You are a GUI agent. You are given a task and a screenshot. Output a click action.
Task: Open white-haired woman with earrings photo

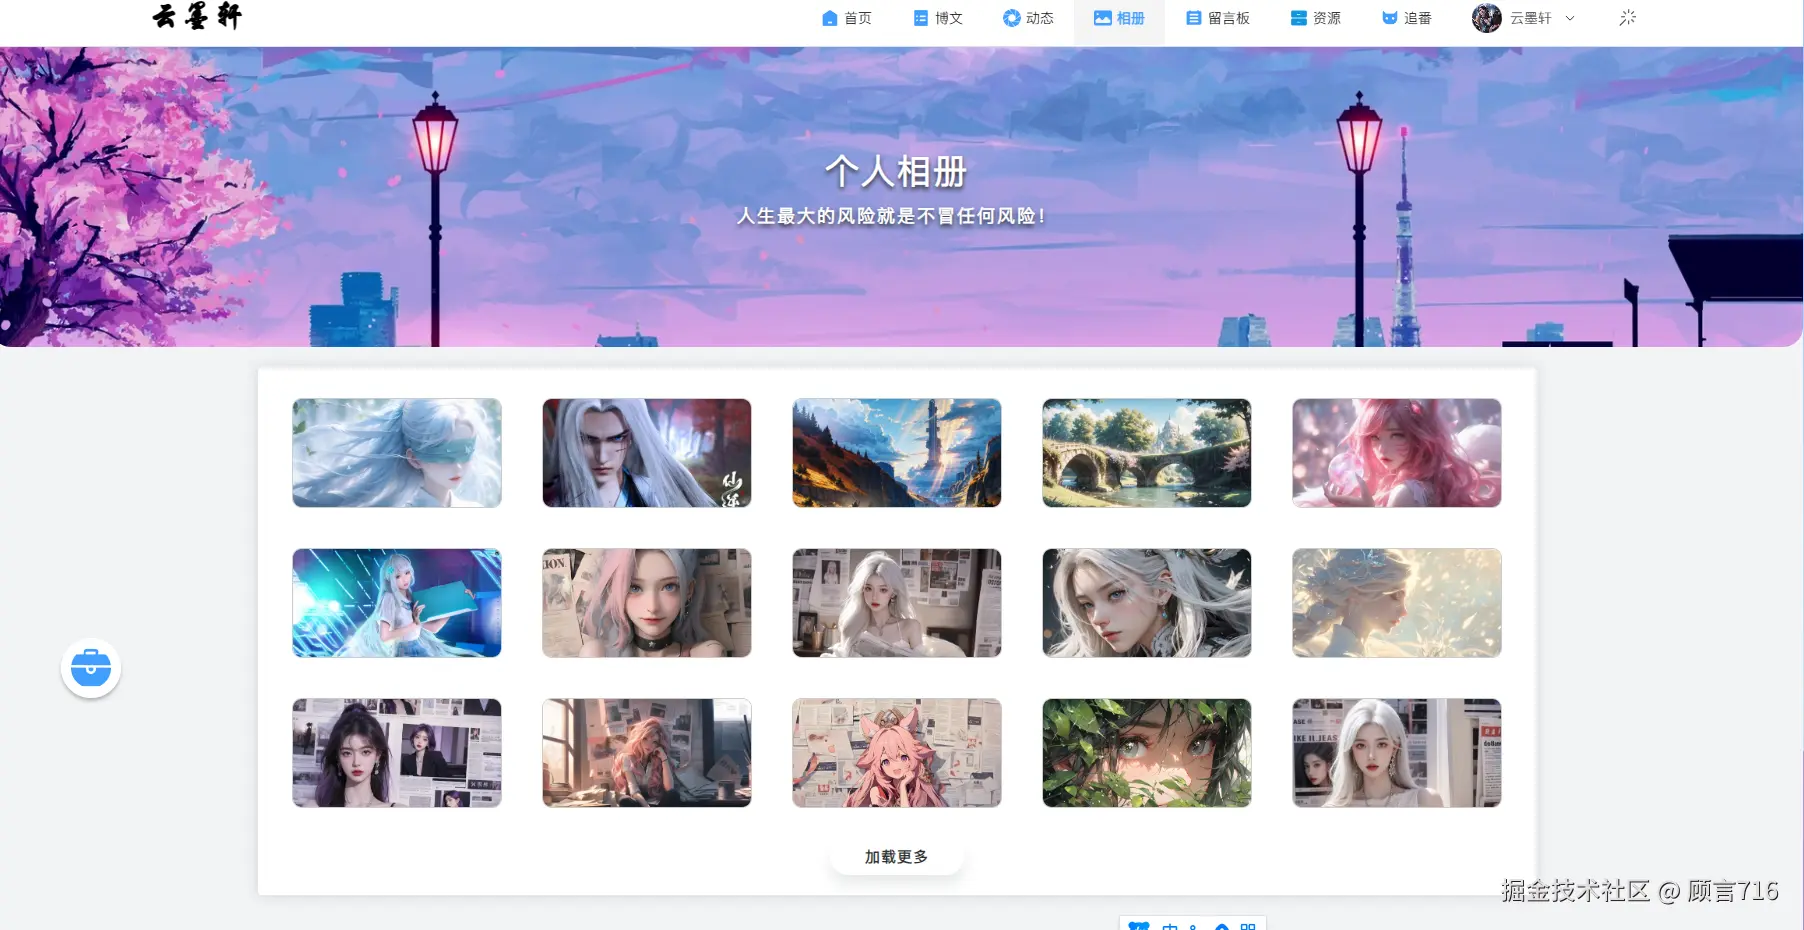click(x=1397, y=753)
